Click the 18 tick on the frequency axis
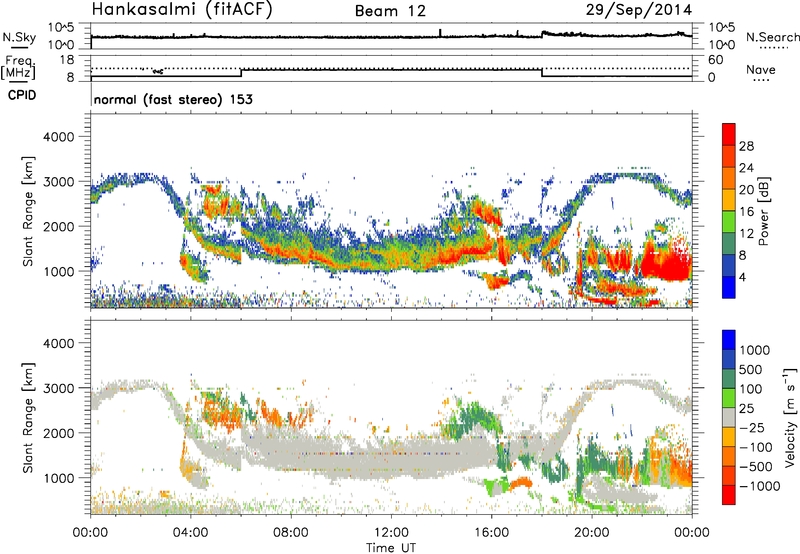Image resolution: width=800 pixels, height=554 pixels. point(66,60)
